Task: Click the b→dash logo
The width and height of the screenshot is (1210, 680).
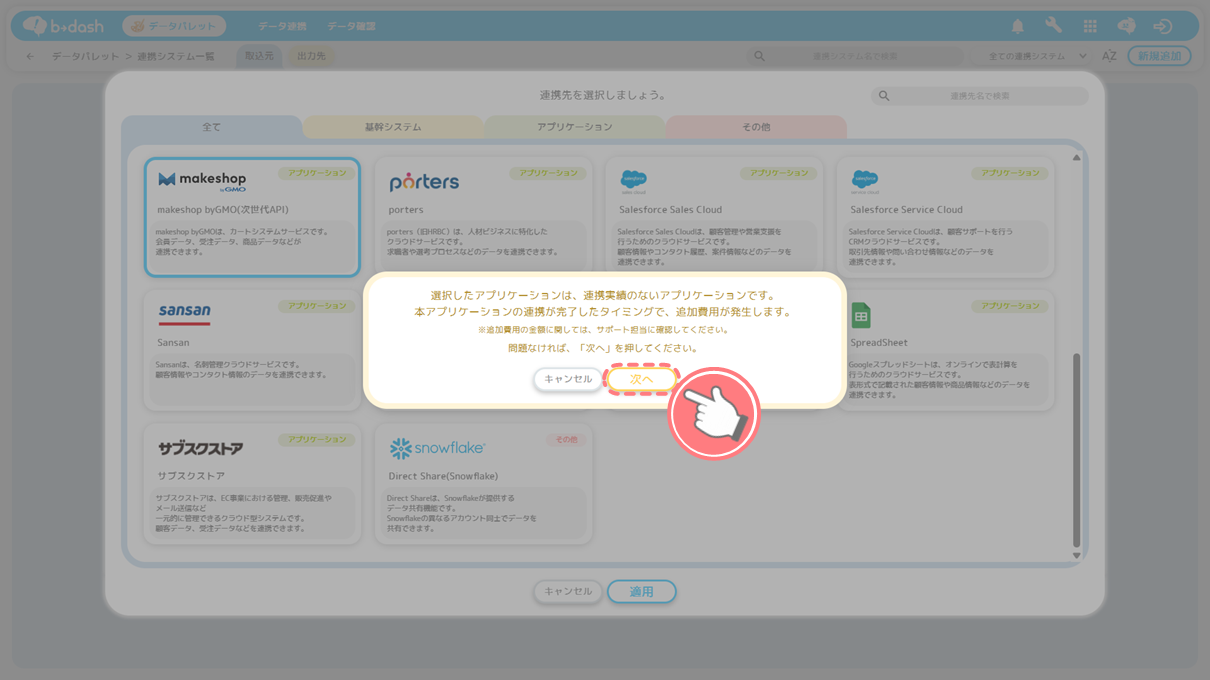Action: coord(64,26)
